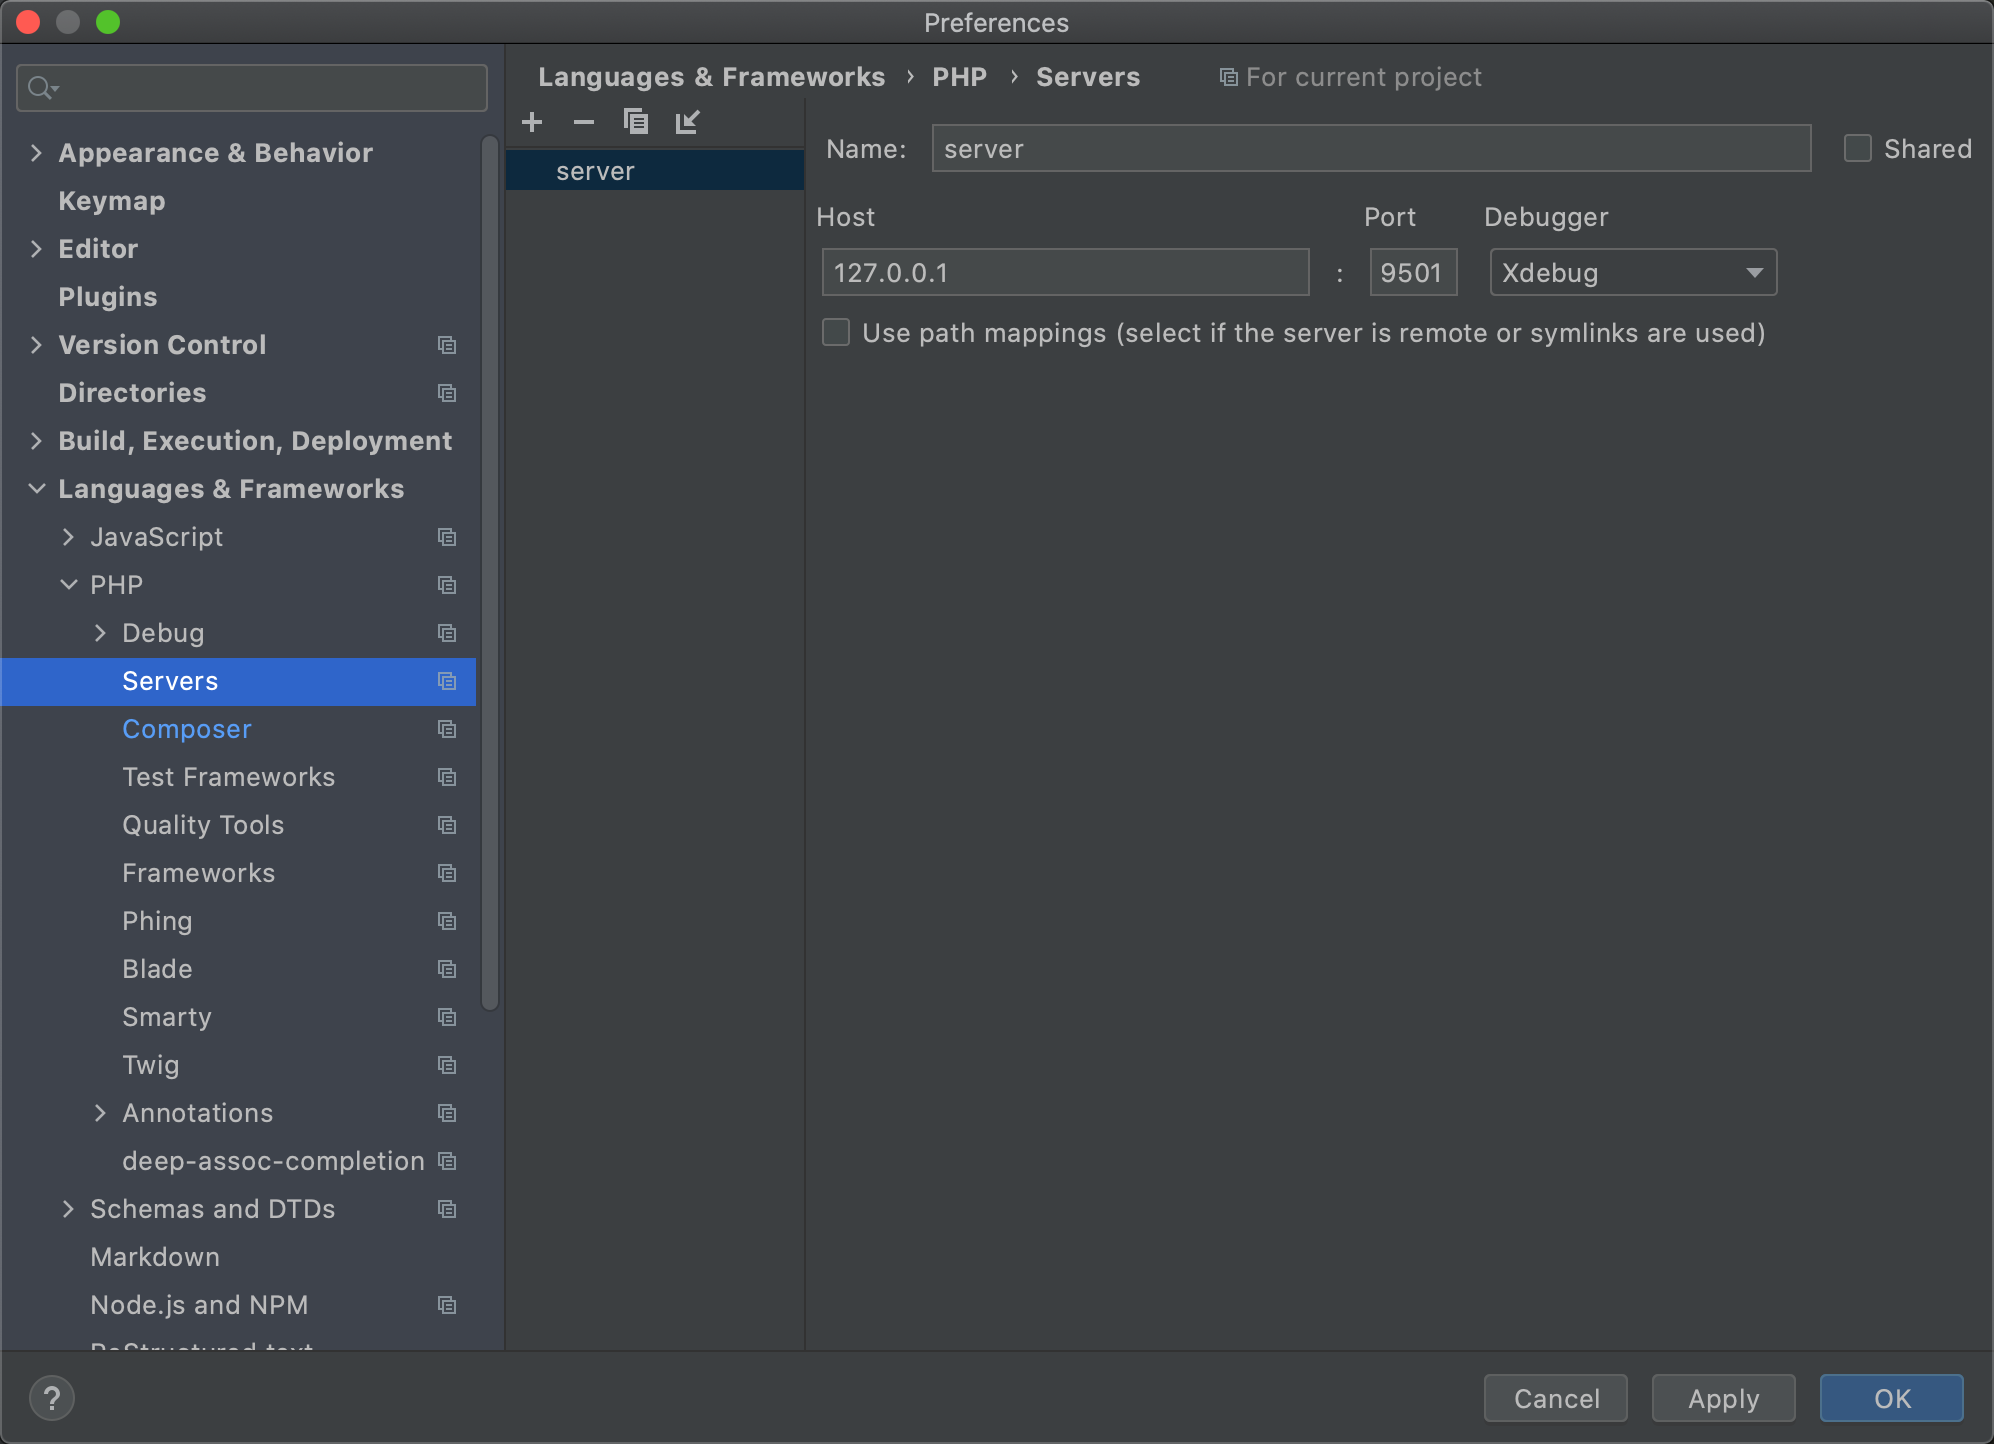
Task: Click project-level icon next to Composer
Action: [x=447, y=729]
